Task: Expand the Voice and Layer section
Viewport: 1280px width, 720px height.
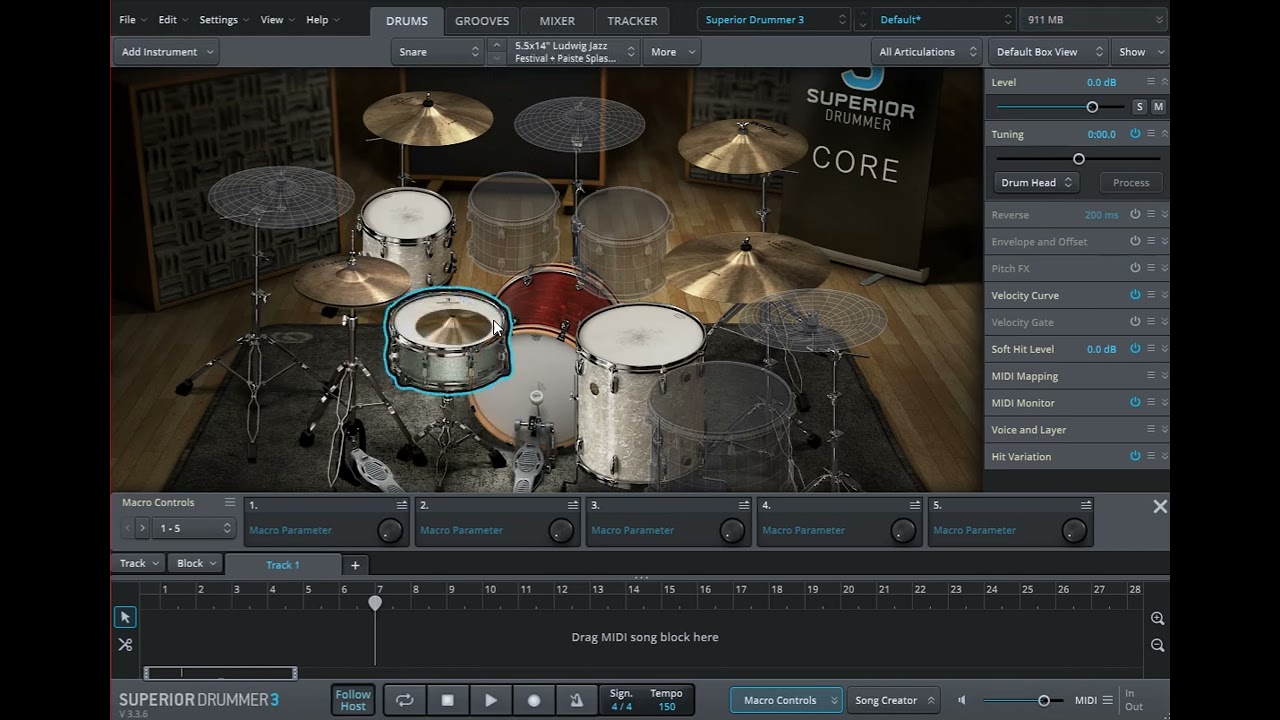Action: point(1164,430)
